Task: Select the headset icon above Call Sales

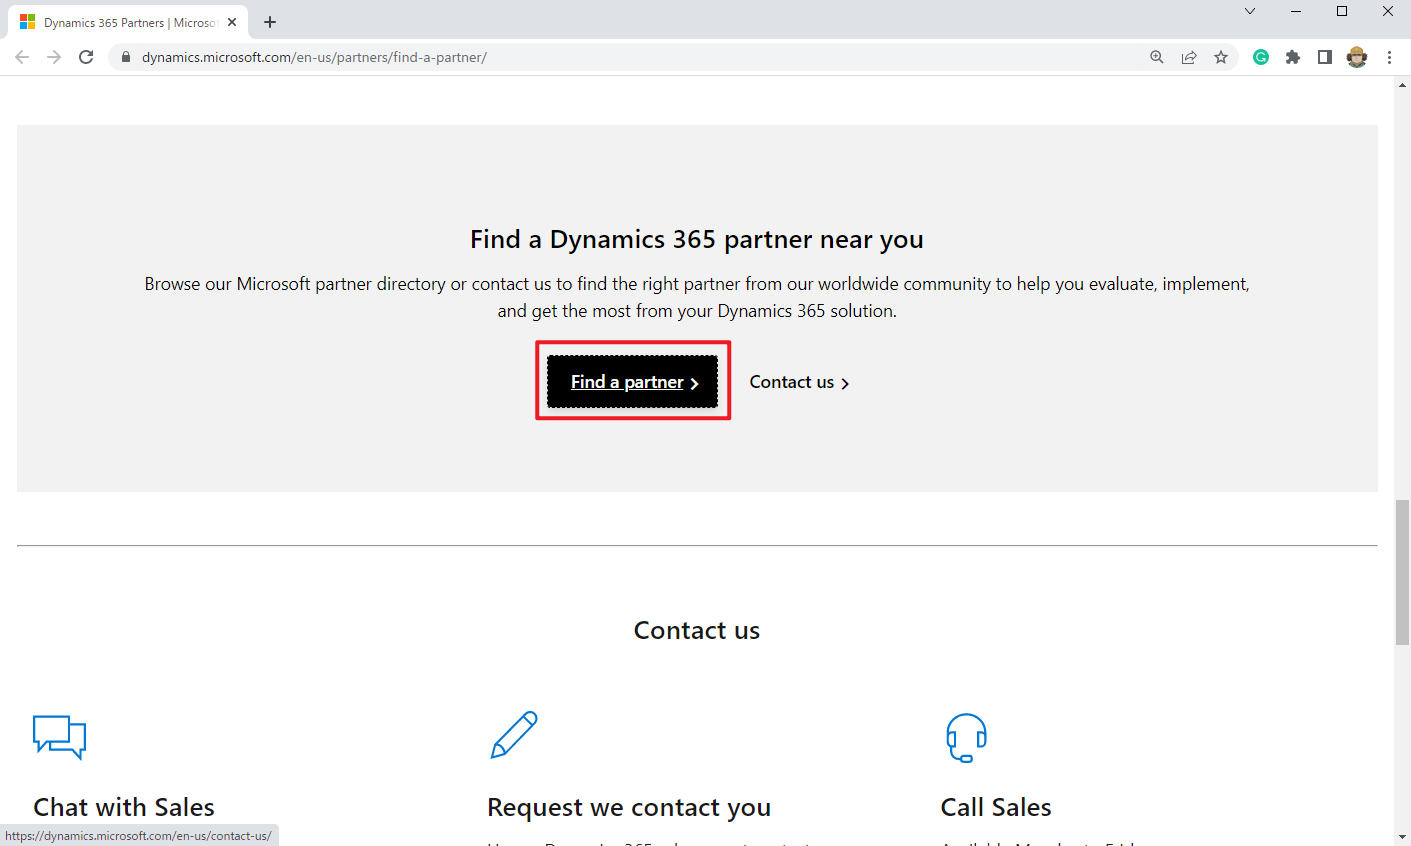Action: (x=964, y=737)
